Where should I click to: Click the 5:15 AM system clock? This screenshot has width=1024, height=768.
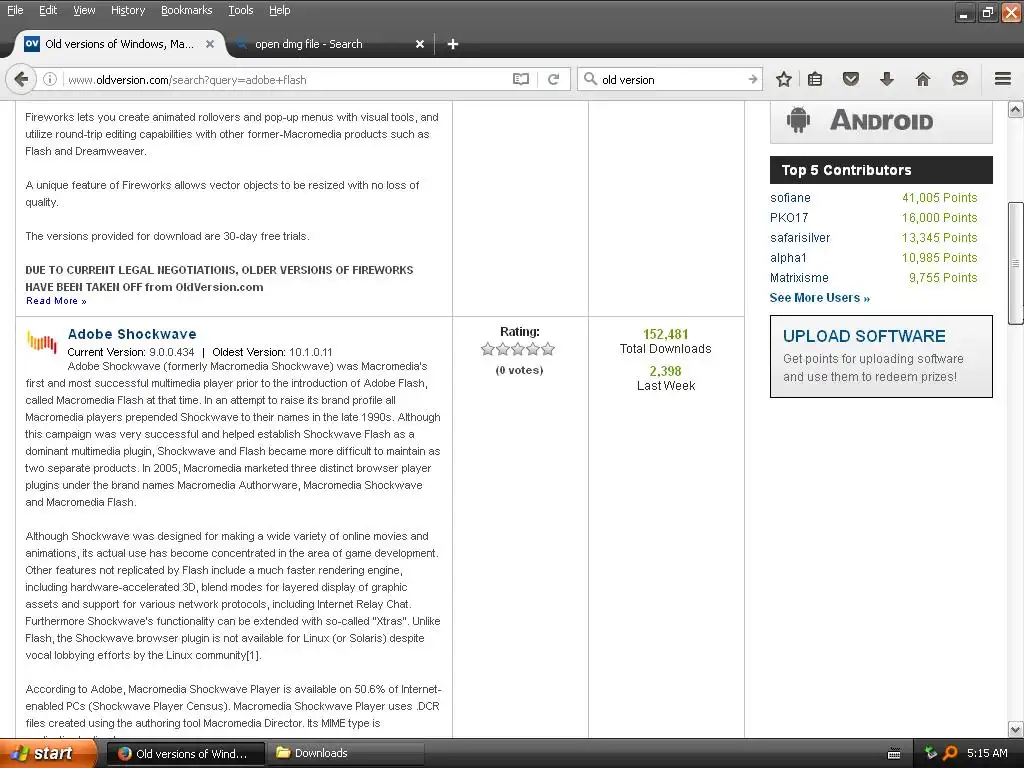(x=987, y=753)
